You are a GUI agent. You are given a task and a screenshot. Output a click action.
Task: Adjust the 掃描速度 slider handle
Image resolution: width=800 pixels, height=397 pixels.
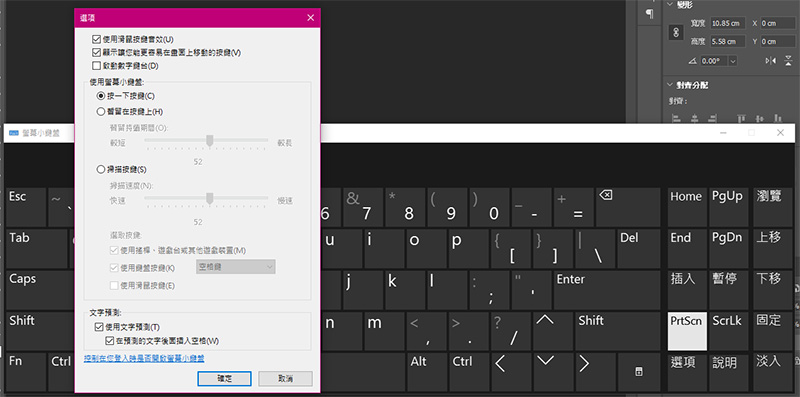tap(209, 200)
